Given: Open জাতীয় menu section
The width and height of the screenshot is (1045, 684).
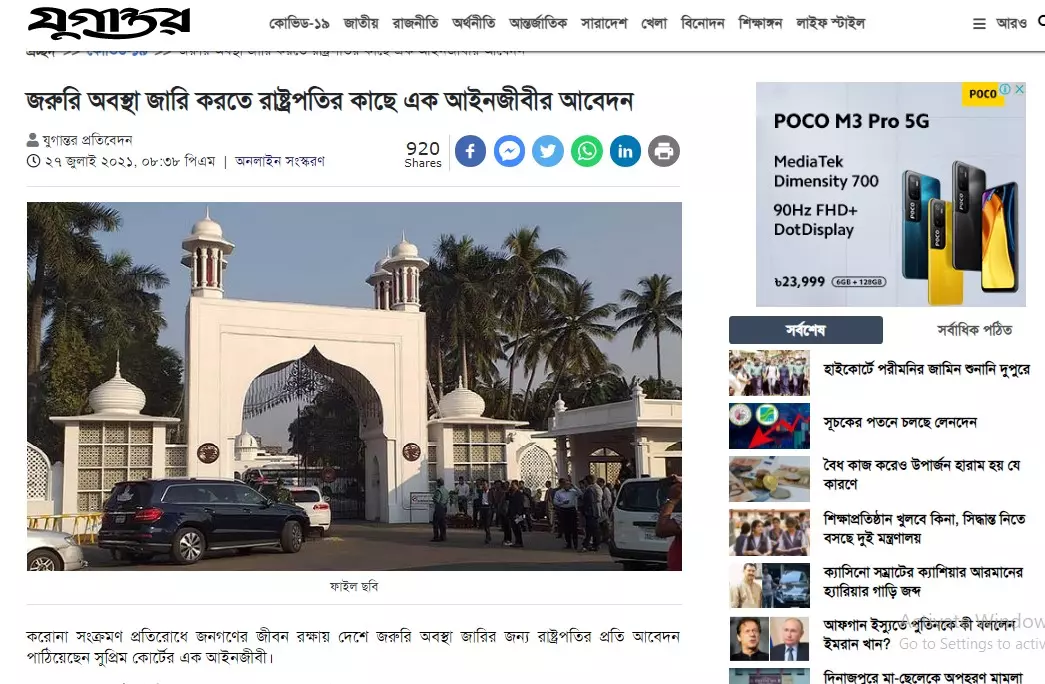Looking at the screenshot, I should point(361,23).
